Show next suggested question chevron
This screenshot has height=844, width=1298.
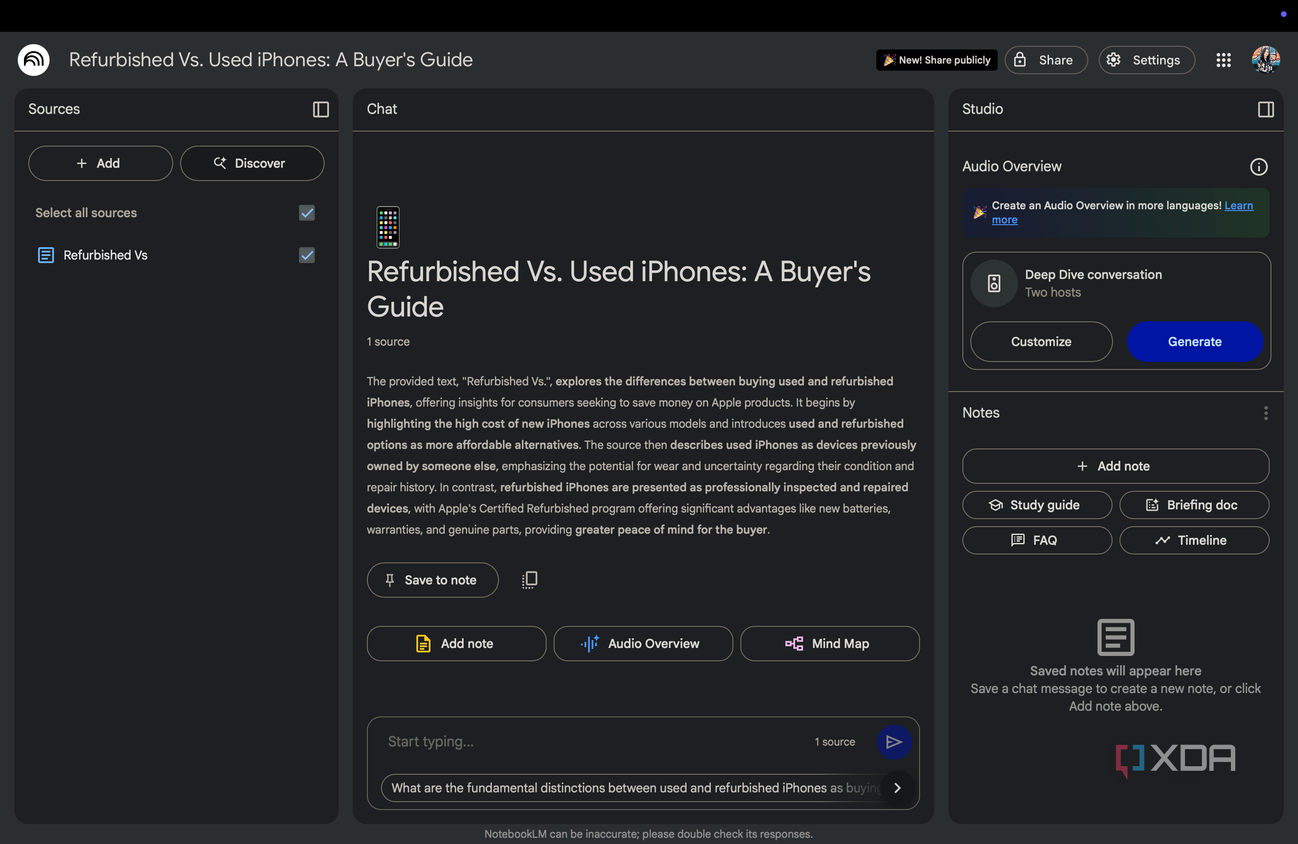(x=897, y=788)
